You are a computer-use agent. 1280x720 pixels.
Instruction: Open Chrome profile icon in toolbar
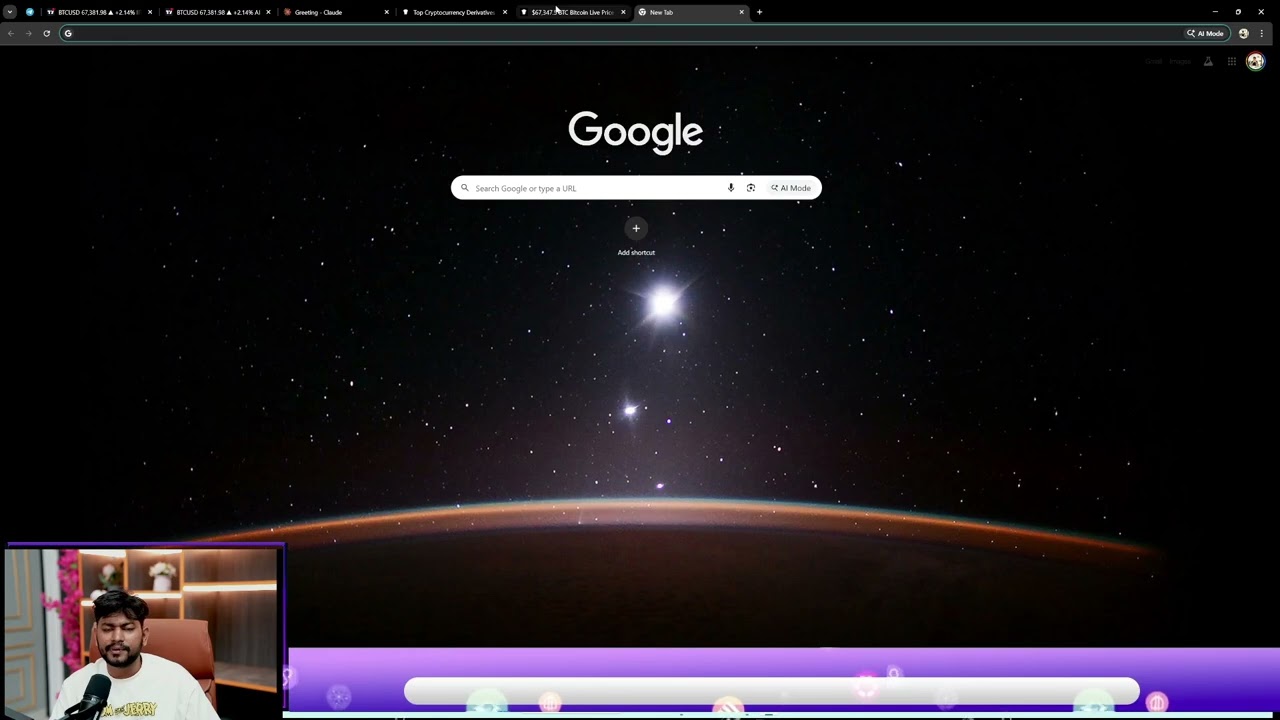coord(1243,33)
